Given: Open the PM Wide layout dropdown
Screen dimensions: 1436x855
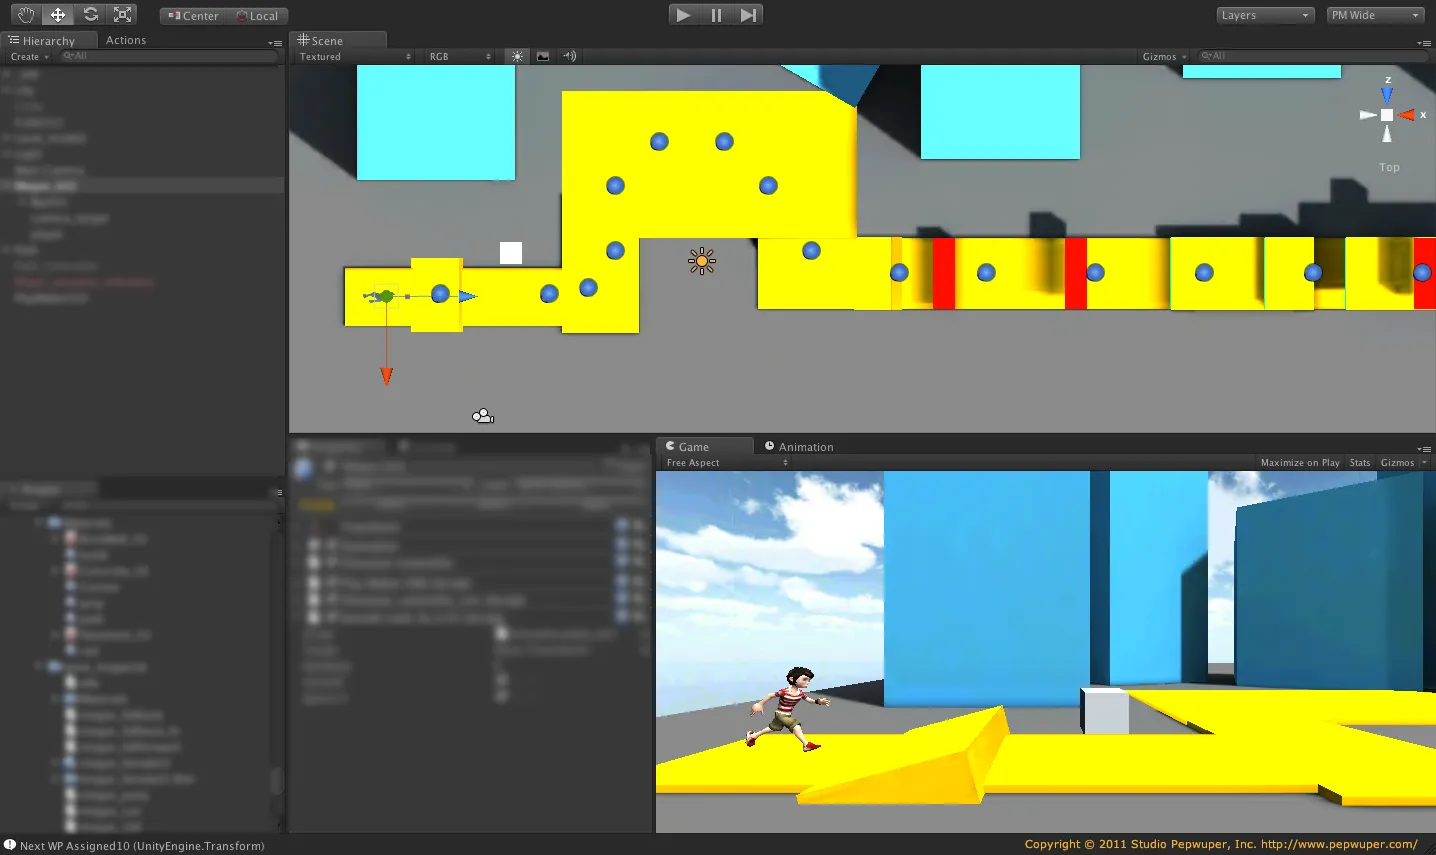Looking at the screenshot, I should coord(1375,15).
